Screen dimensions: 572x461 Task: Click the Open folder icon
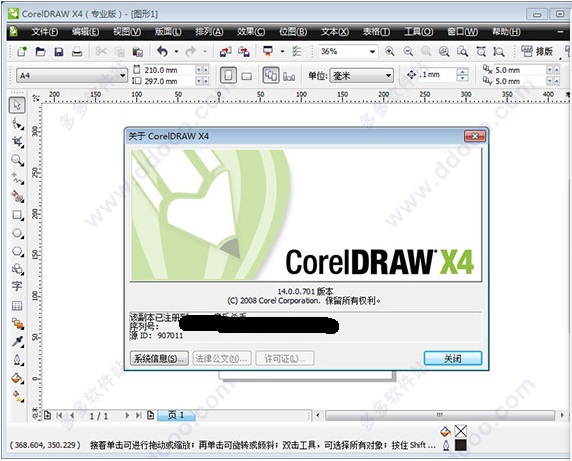pyautogui.click(x=40, y=51)
